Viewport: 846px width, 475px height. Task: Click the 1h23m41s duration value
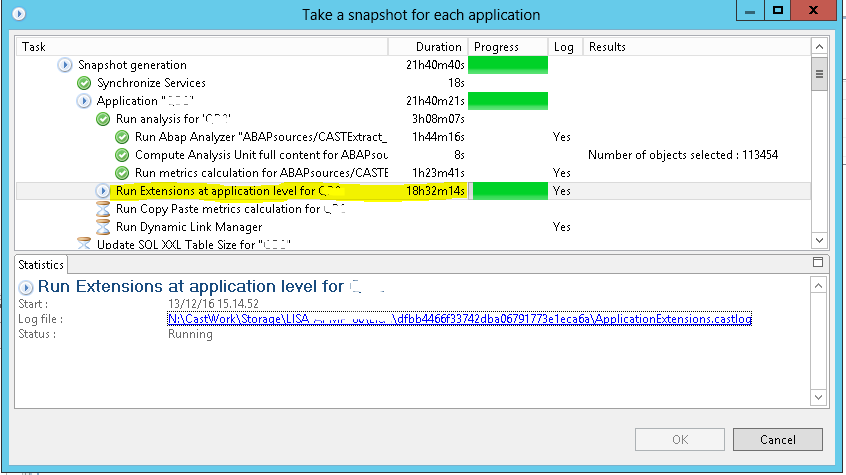coord(438,173)
